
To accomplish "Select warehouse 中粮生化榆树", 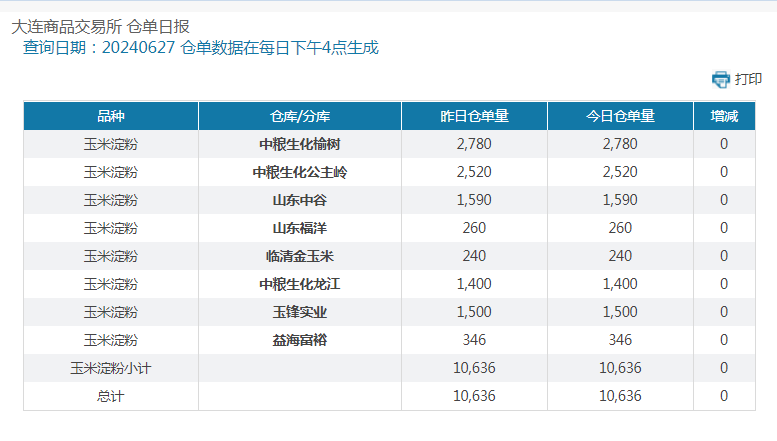I will coord(300,144).
